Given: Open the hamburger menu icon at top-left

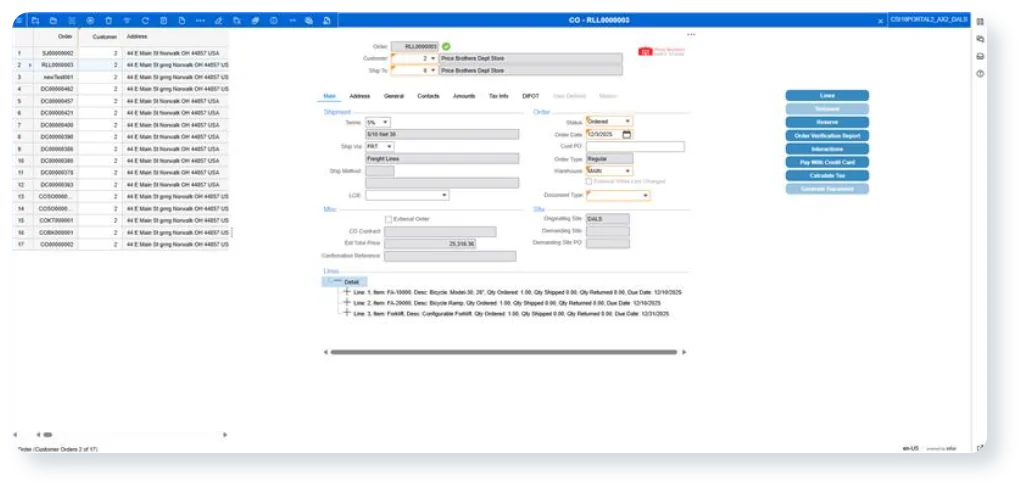Looking at the screenshot, I should pos(18,20).
